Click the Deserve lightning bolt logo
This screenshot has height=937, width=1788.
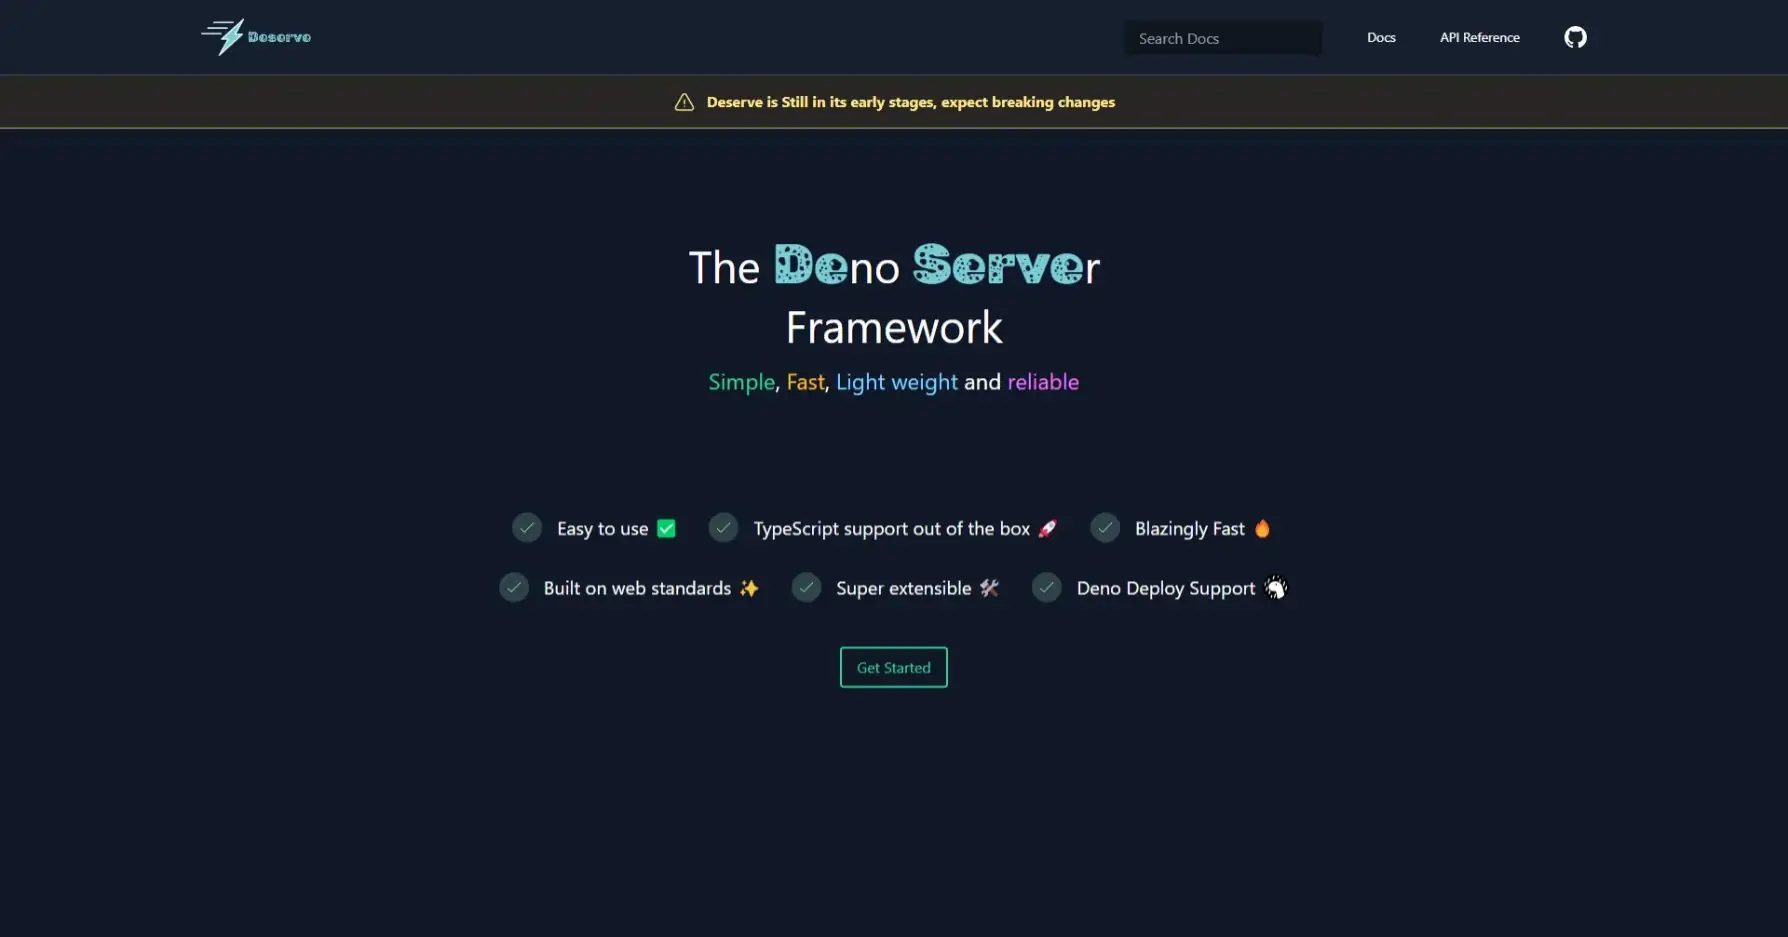tap(223, 37)
